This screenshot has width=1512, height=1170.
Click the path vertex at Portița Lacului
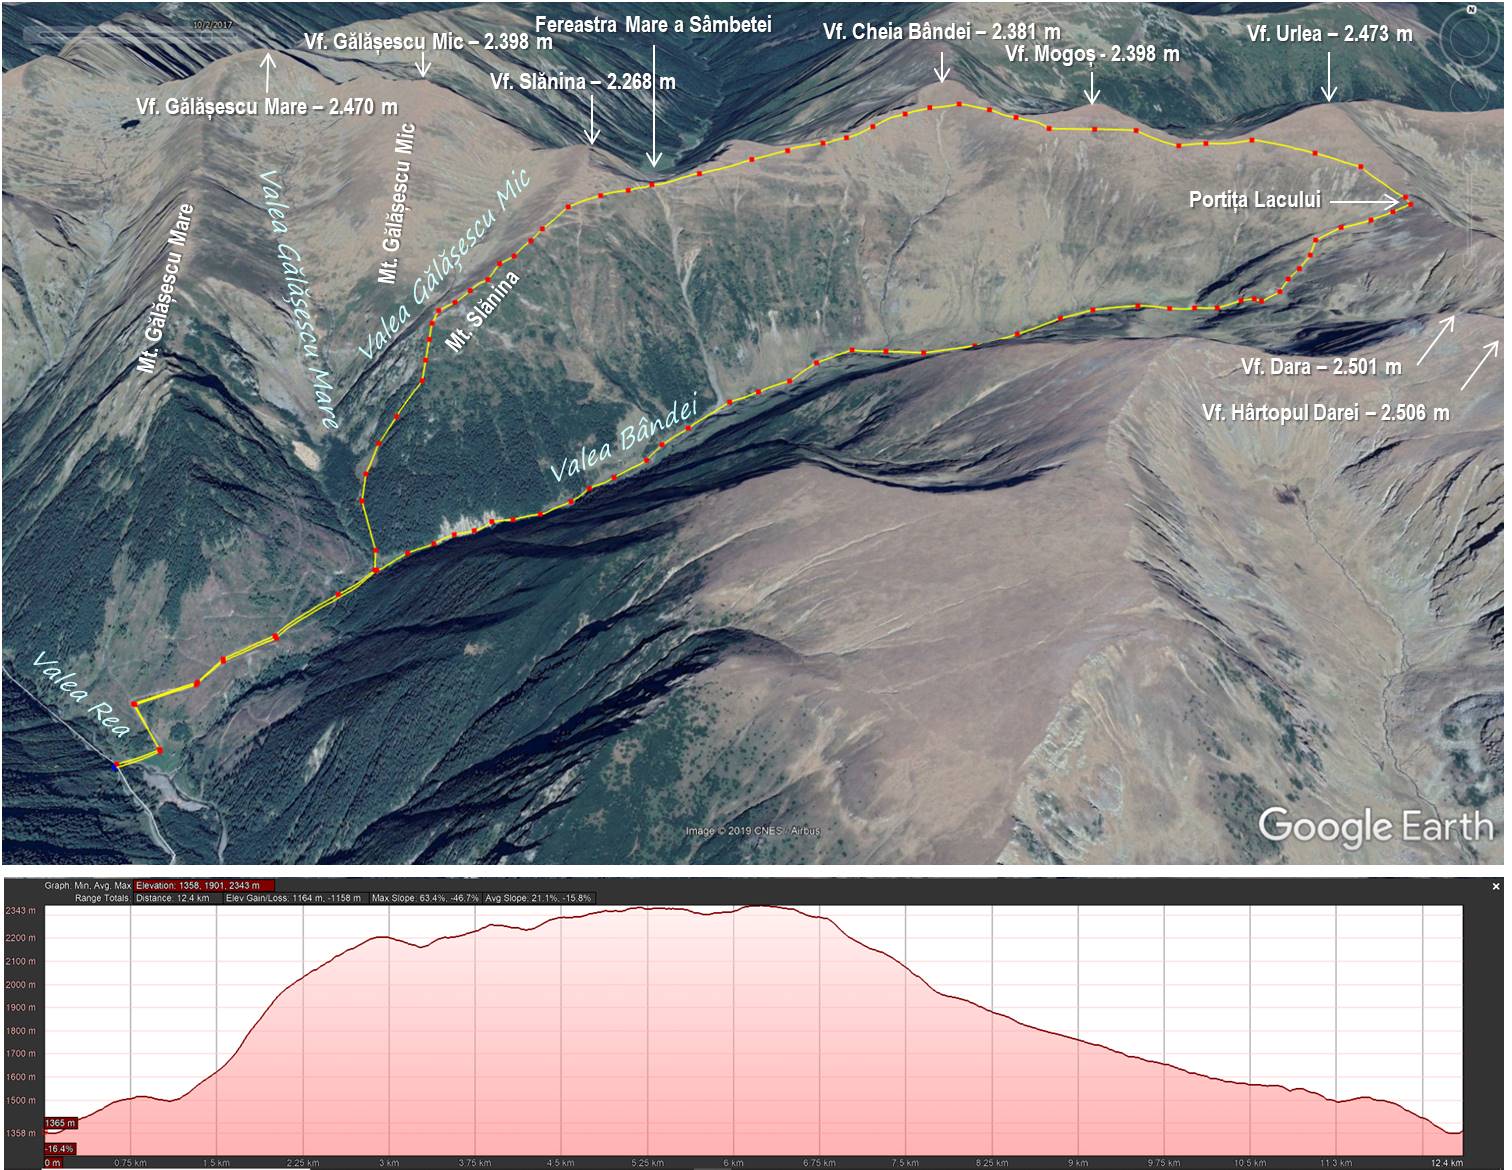coord(1409,203)
